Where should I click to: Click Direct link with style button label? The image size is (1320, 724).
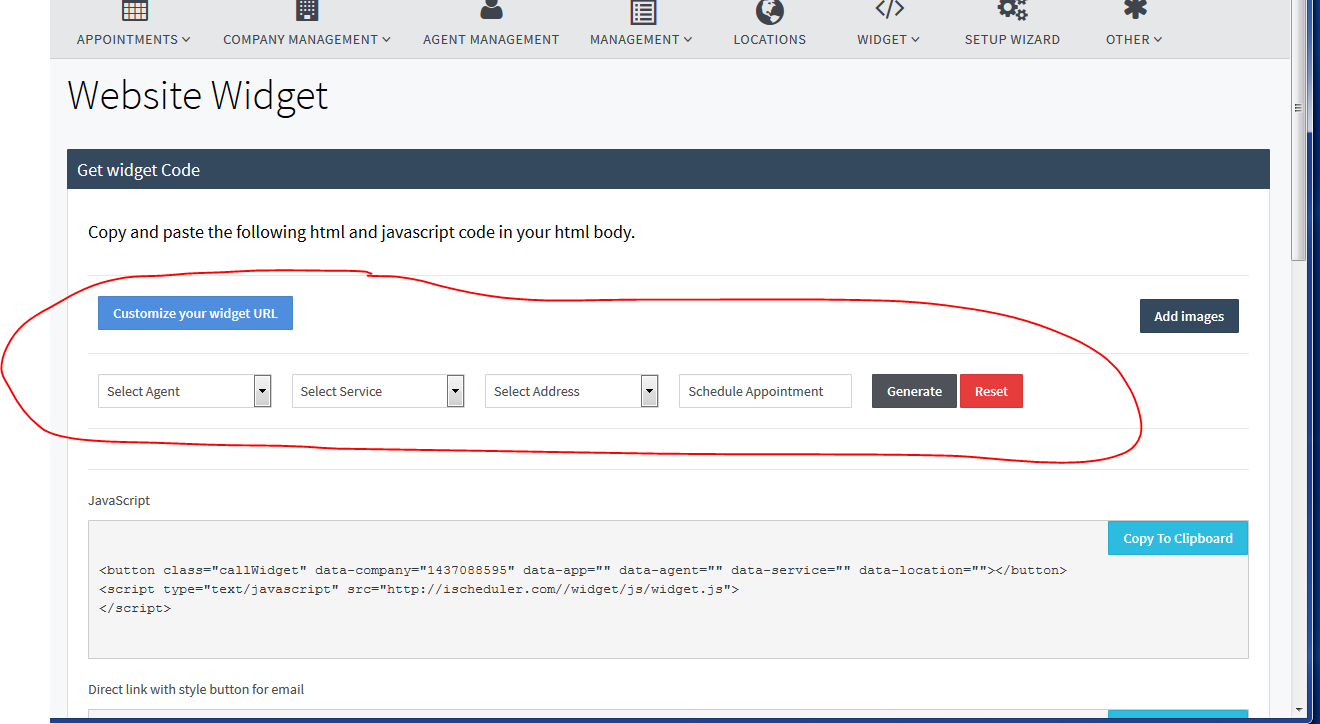(196, 689)
